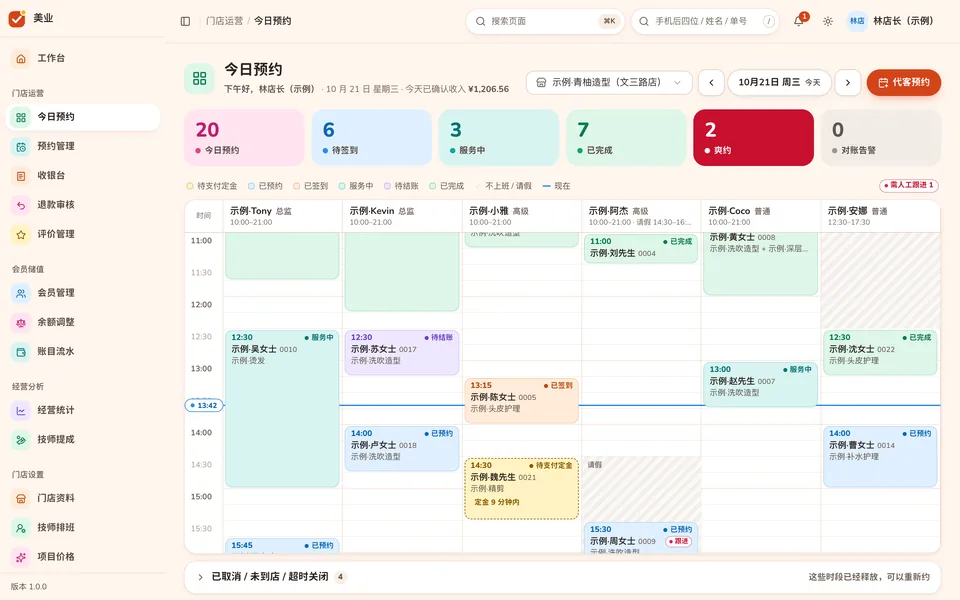The width and height of the screenshot is (960, 600).
Task: Click the 跟进 tag on 周女士 appointment
Action: pos(678,541)
